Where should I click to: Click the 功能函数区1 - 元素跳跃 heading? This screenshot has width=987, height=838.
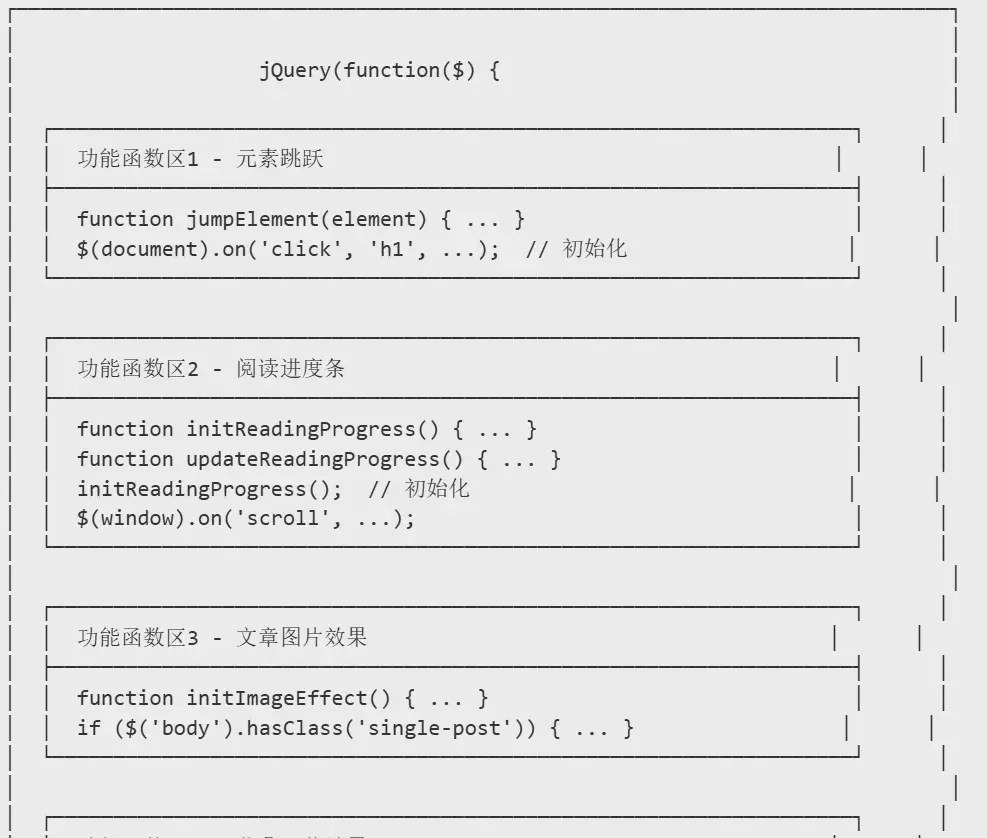(x=200, y=159)
